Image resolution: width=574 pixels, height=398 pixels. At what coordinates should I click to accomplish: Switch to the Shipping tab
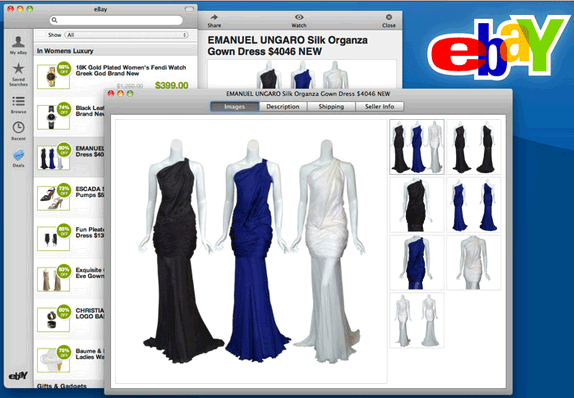point(331,107)
